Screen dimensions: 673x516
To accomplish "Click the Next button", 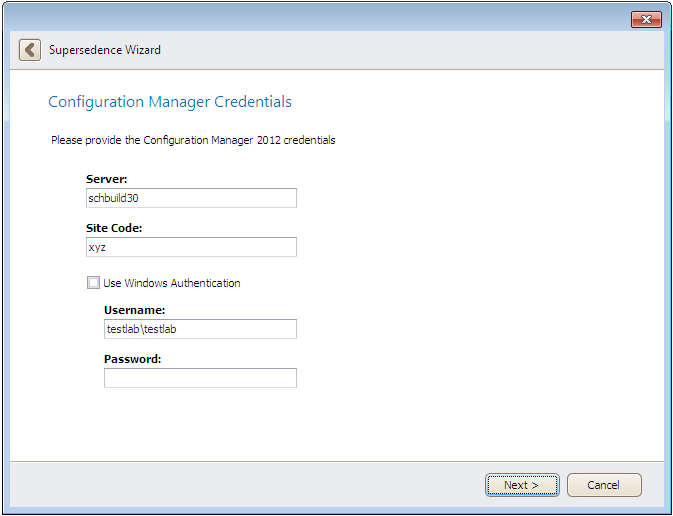I will click(521, 485).
